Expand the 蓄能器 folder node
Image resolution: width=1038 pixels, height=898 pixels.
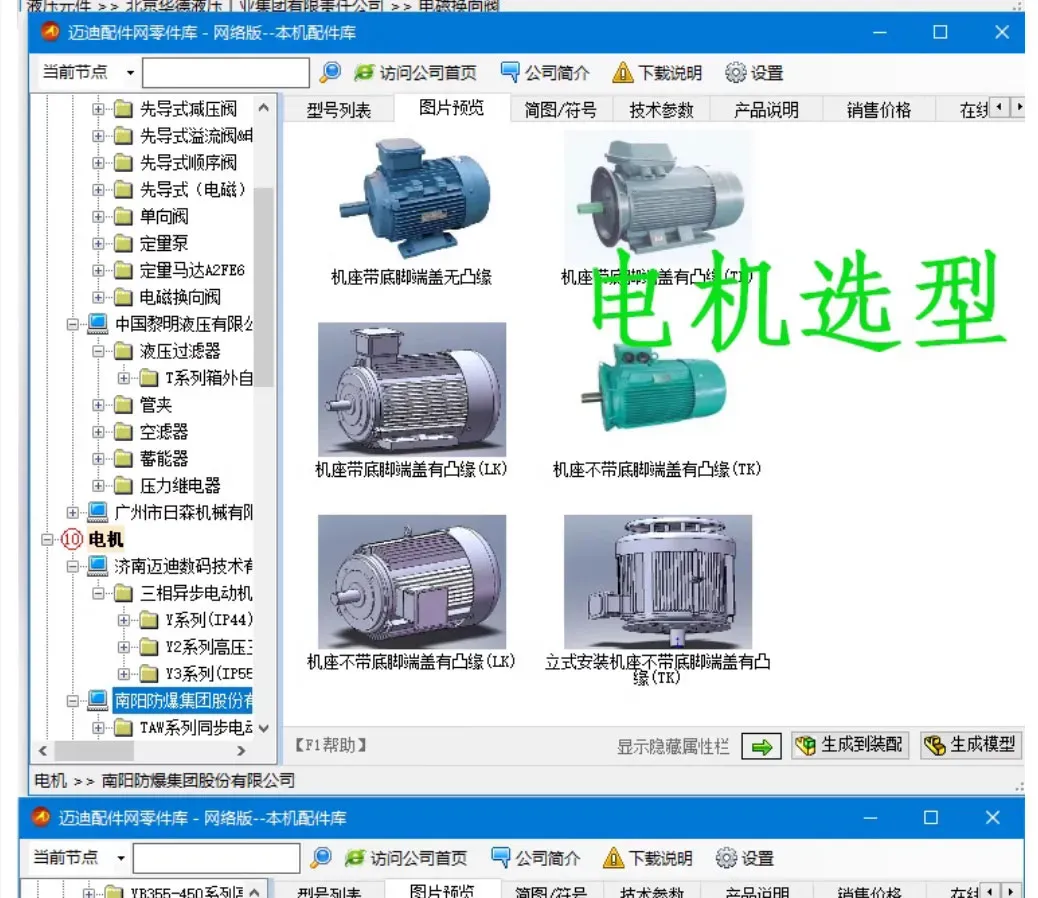coord(98,459)
